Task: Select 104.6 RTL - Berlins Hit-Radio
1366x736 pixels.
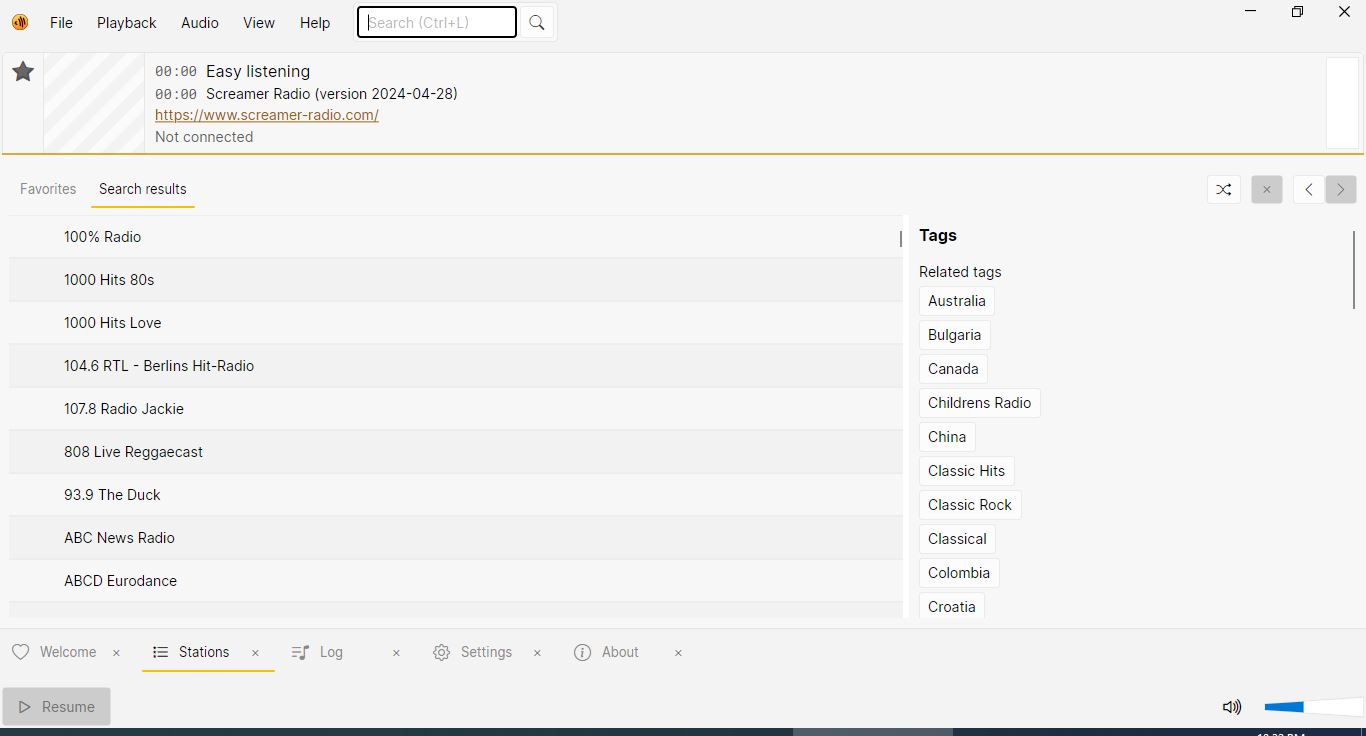Action: click(x=456, y=366)
